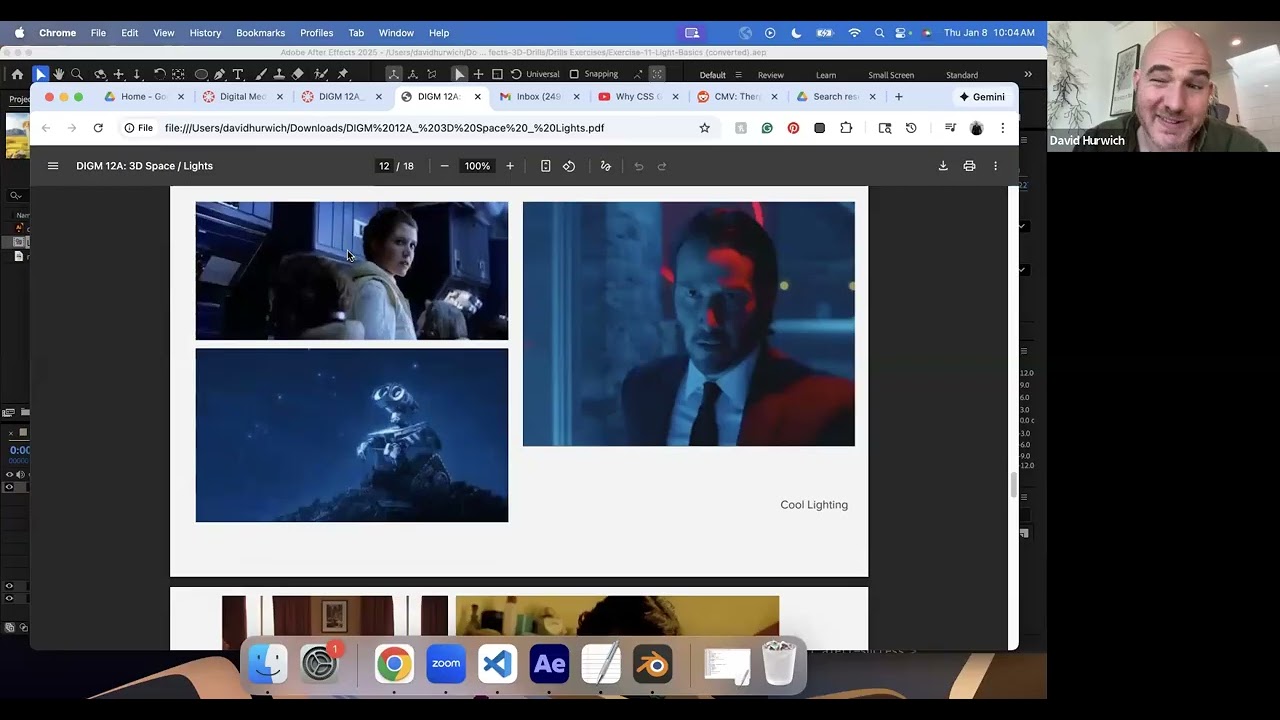Screen dimensions: 1280x720
Task: Open the Chrome File menu
Action: point(98,33)
